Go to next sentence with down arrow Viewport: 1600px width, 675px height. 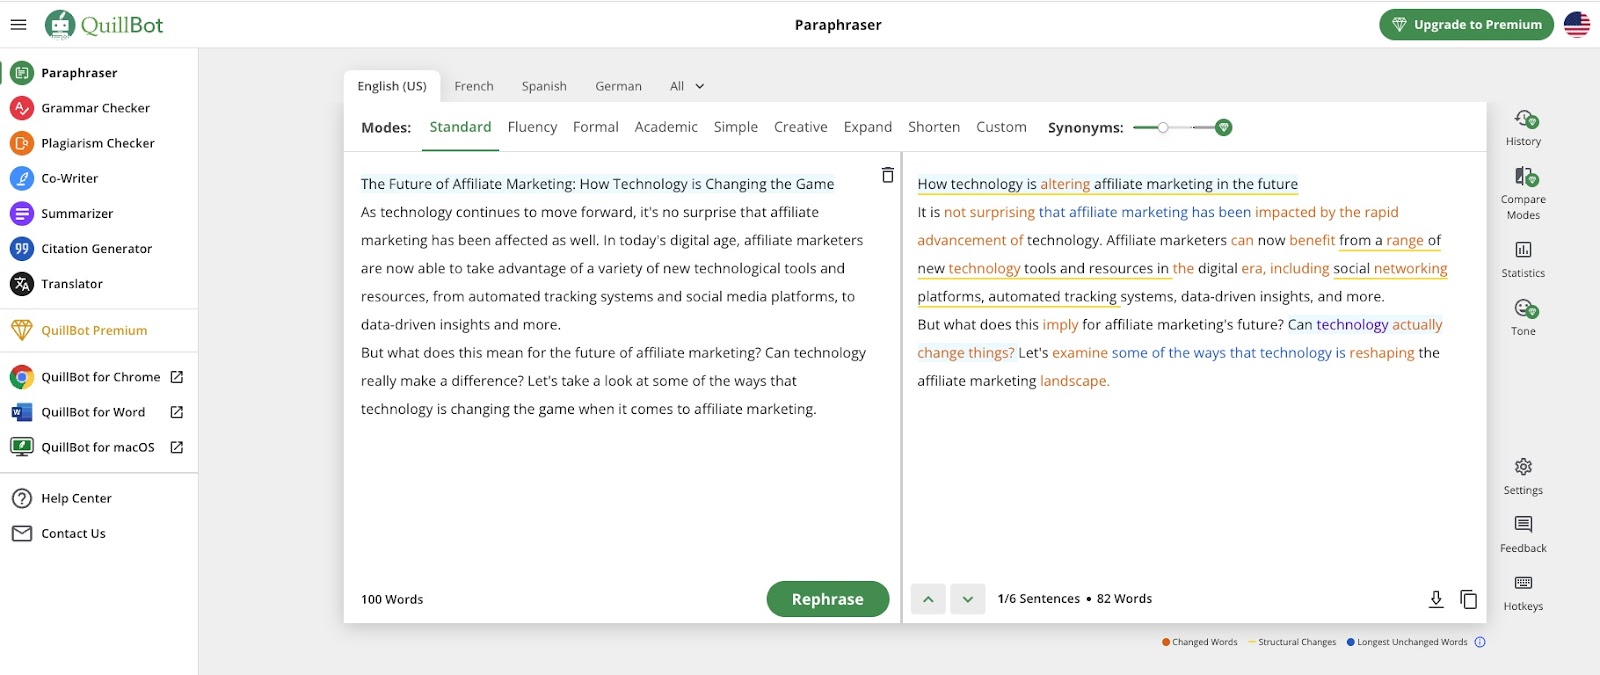pos(967,599)
